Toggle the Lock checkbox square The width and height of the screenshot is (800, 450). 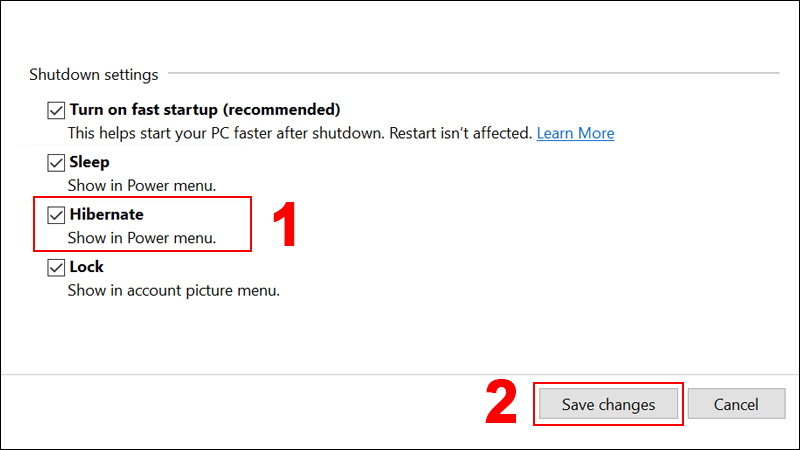tap(56, 268)
